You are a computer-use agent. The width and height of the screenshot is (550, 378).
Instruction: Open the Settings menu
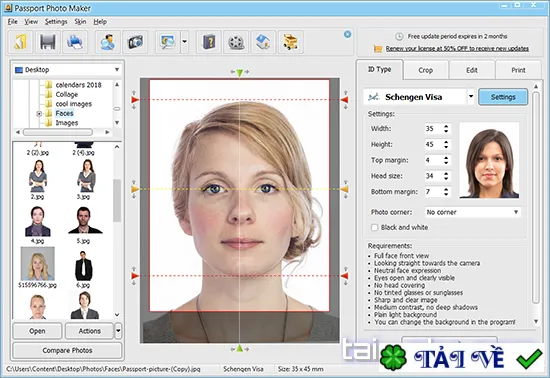(56, 22)
